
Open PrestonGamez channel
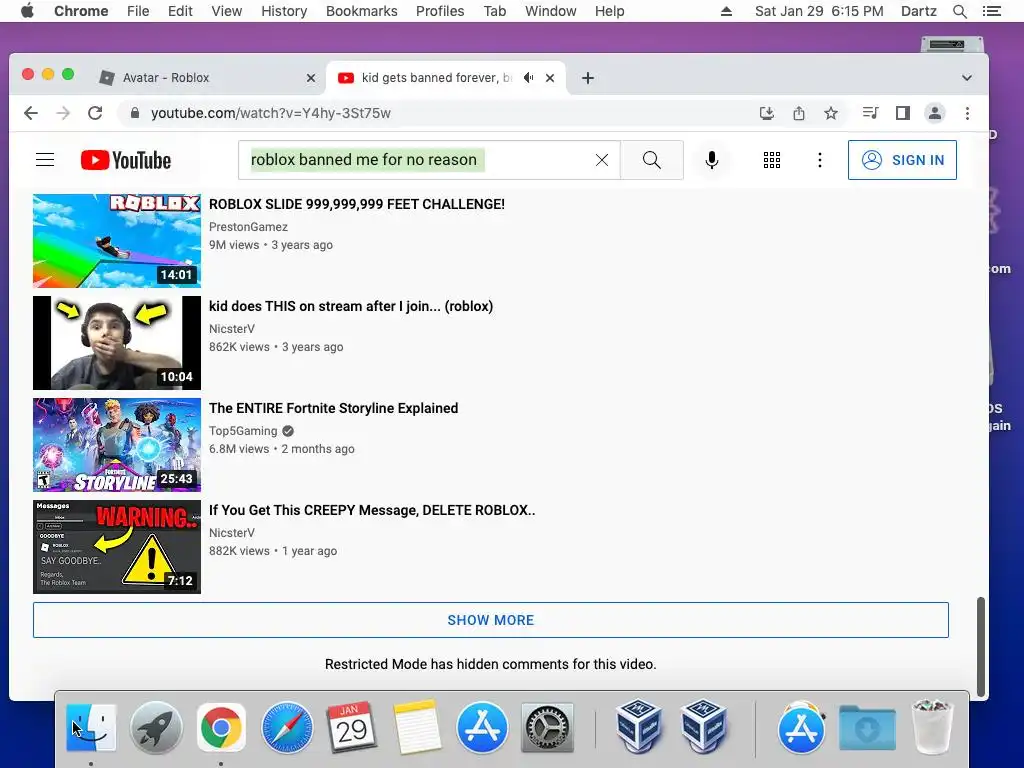[248, 227]
